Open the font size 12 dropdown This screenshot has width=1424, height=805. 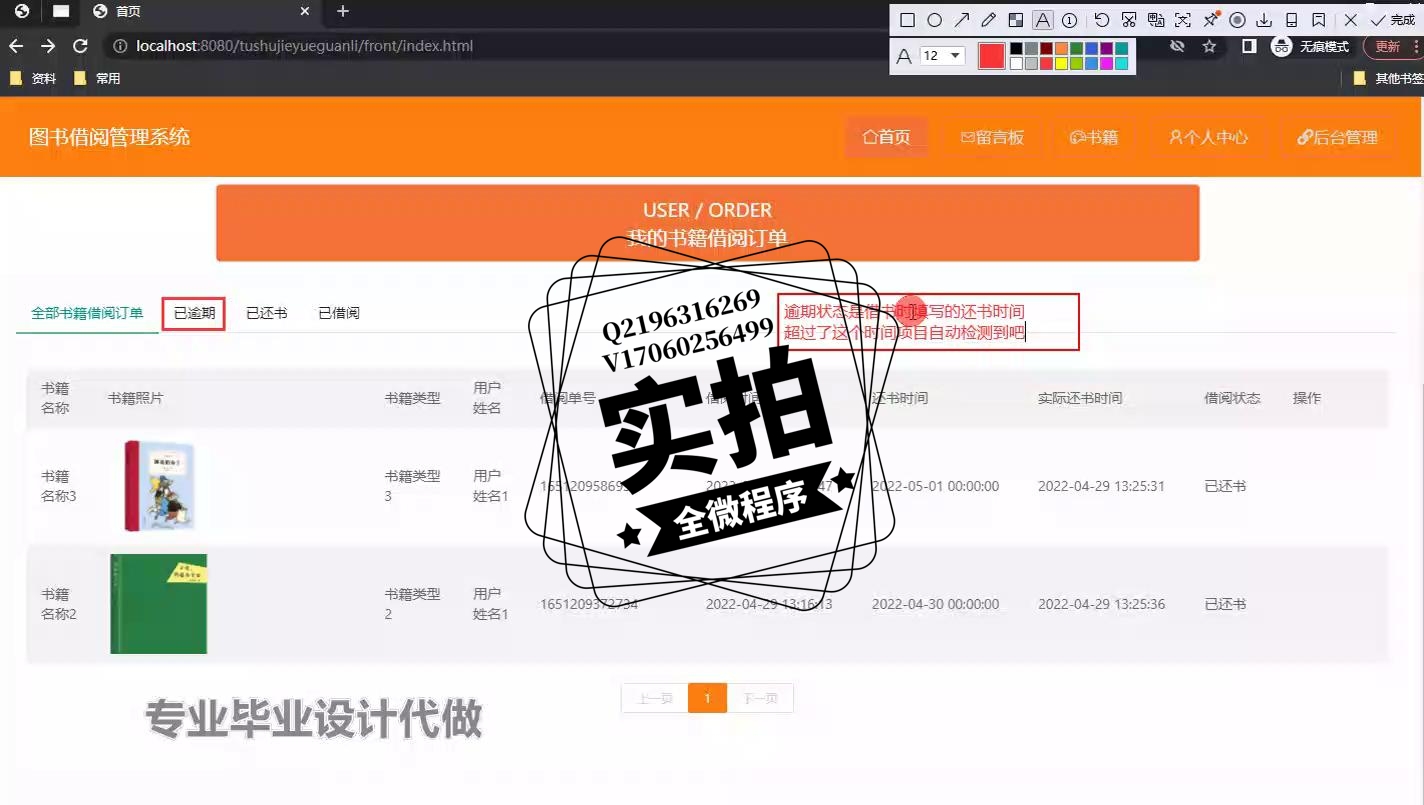pos(942,56)
